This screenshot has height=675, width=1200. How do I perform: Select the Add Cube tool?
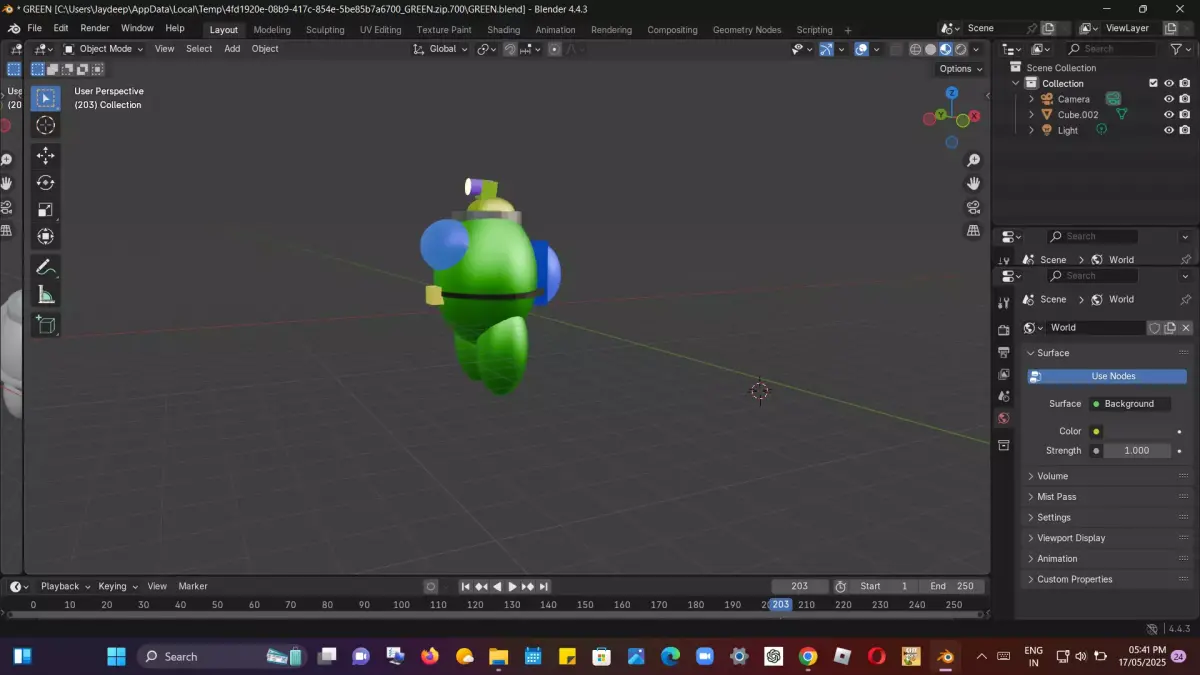pos(45,324)
